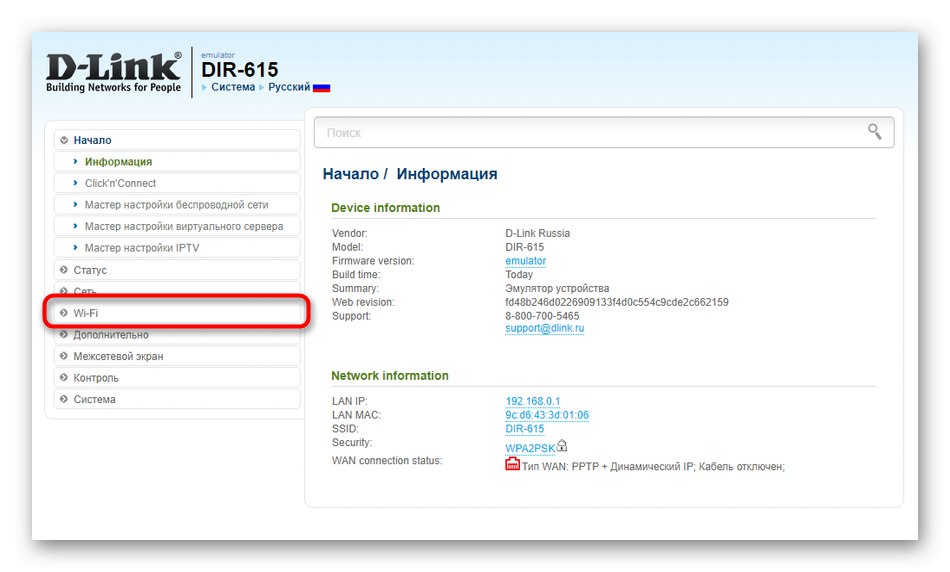
Task: Click the Device information heading
Action: coord(385,208)
